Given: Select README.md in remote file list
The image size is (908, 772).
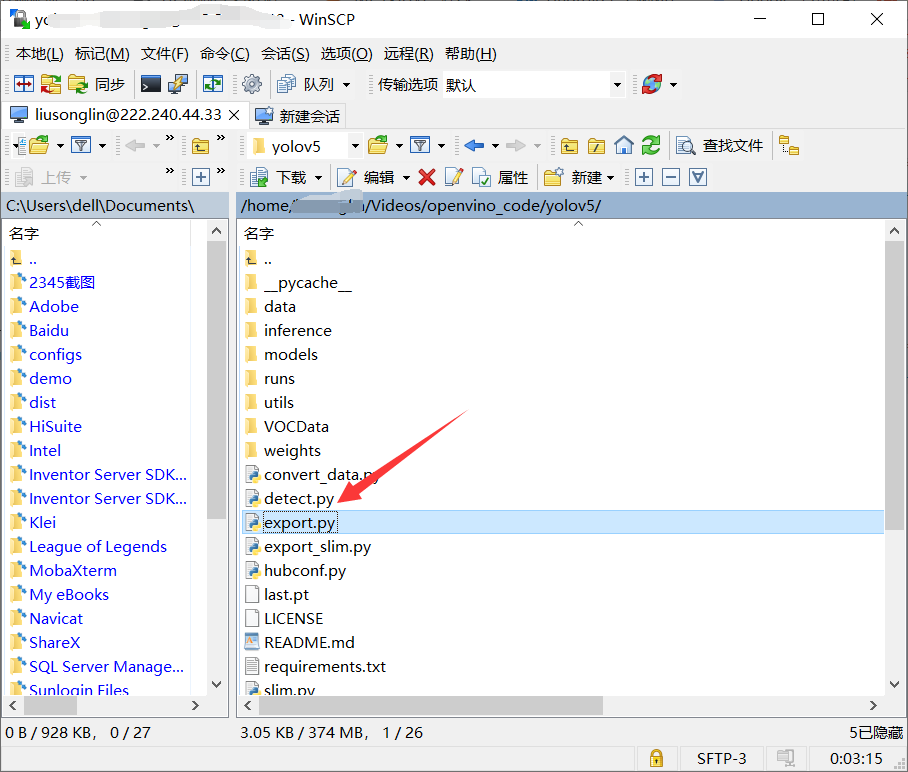Looking at the screenshot, I should [309, 643].
